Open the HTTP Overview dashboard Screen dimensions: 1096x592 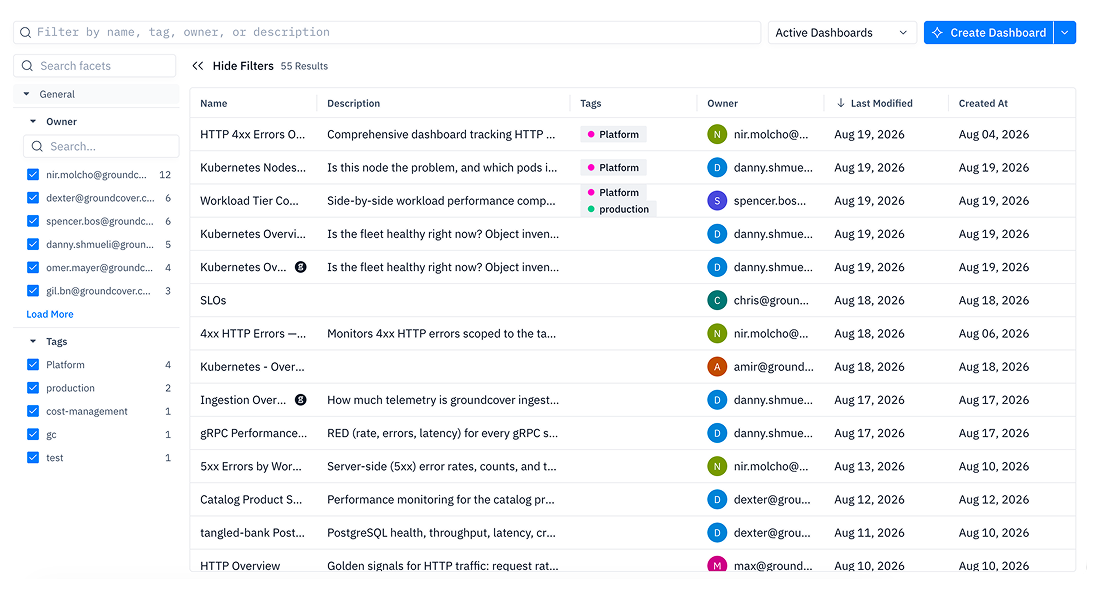(x=240, y=565)
